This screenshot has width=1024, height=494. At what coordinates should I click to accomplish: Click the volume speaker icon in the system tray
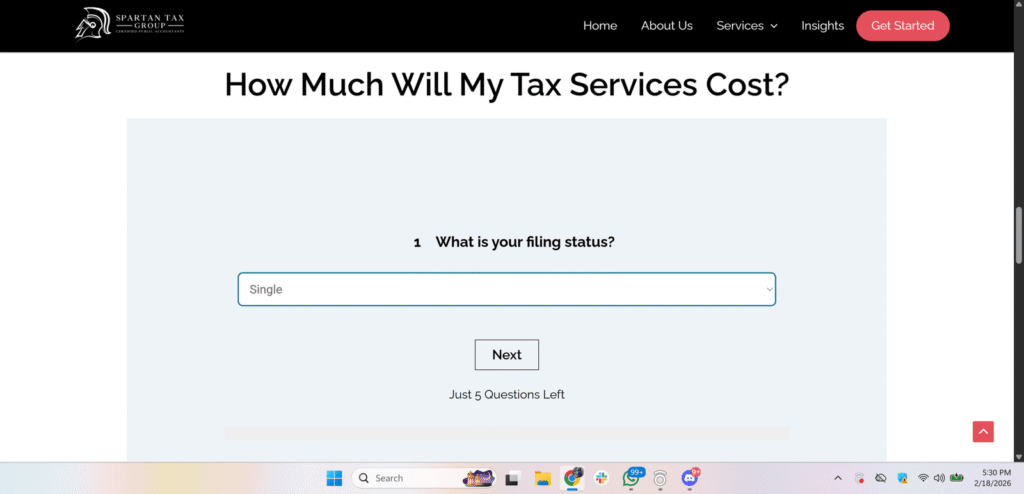point(939,478)
